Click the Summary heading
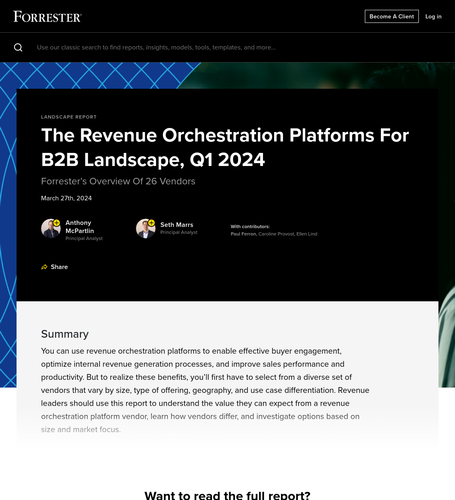 coord(65,334)
